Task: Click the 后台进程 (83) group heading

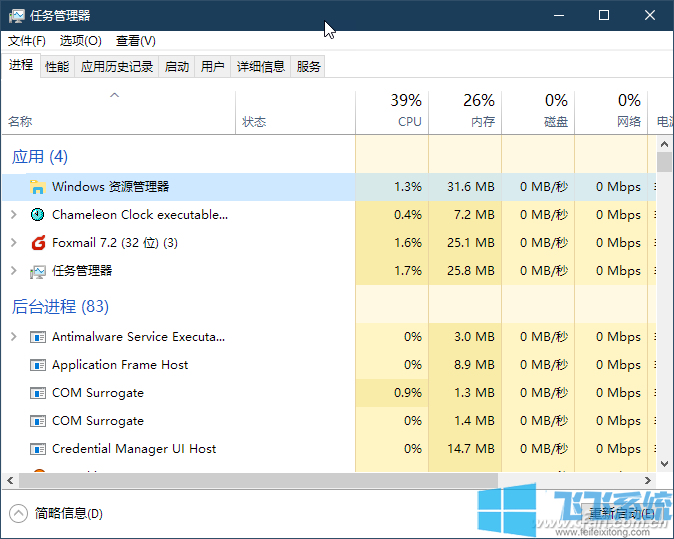Action: click(x=60, y=306)
